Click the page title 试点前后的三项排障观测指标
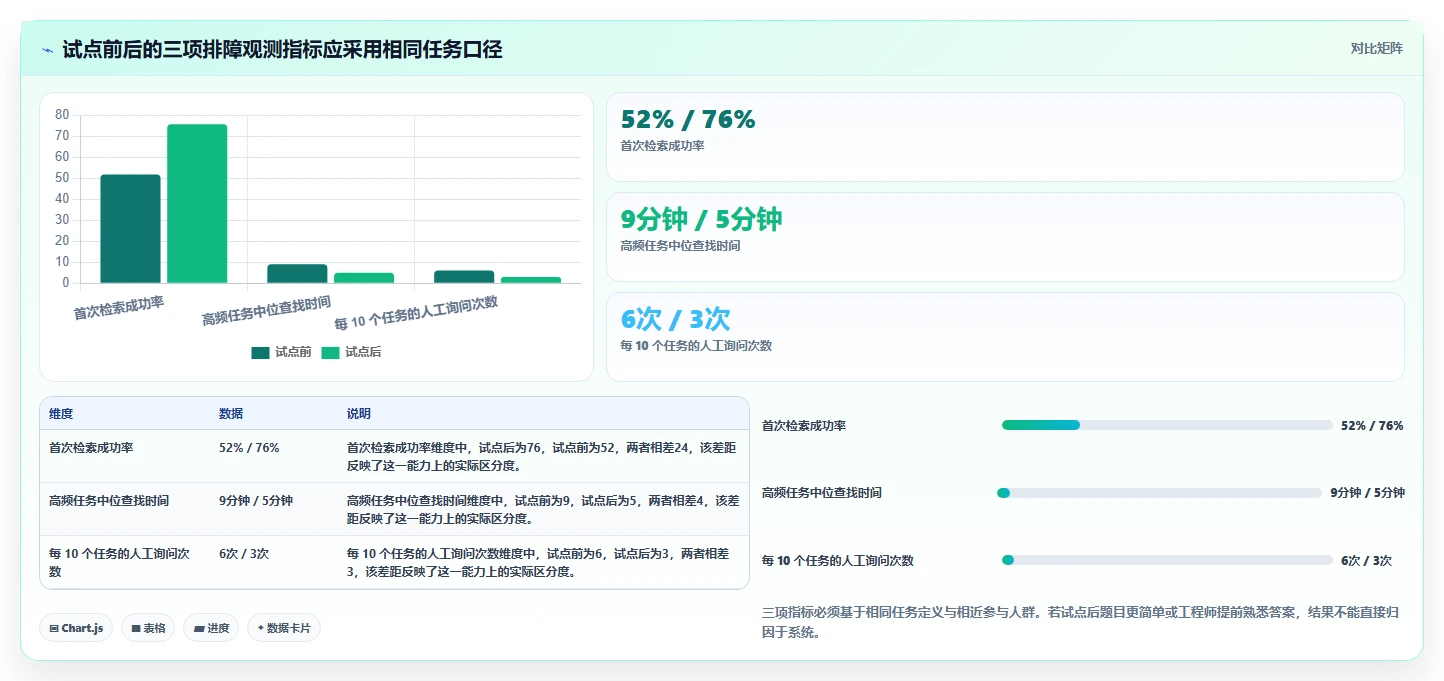 [x=282, y=49]
